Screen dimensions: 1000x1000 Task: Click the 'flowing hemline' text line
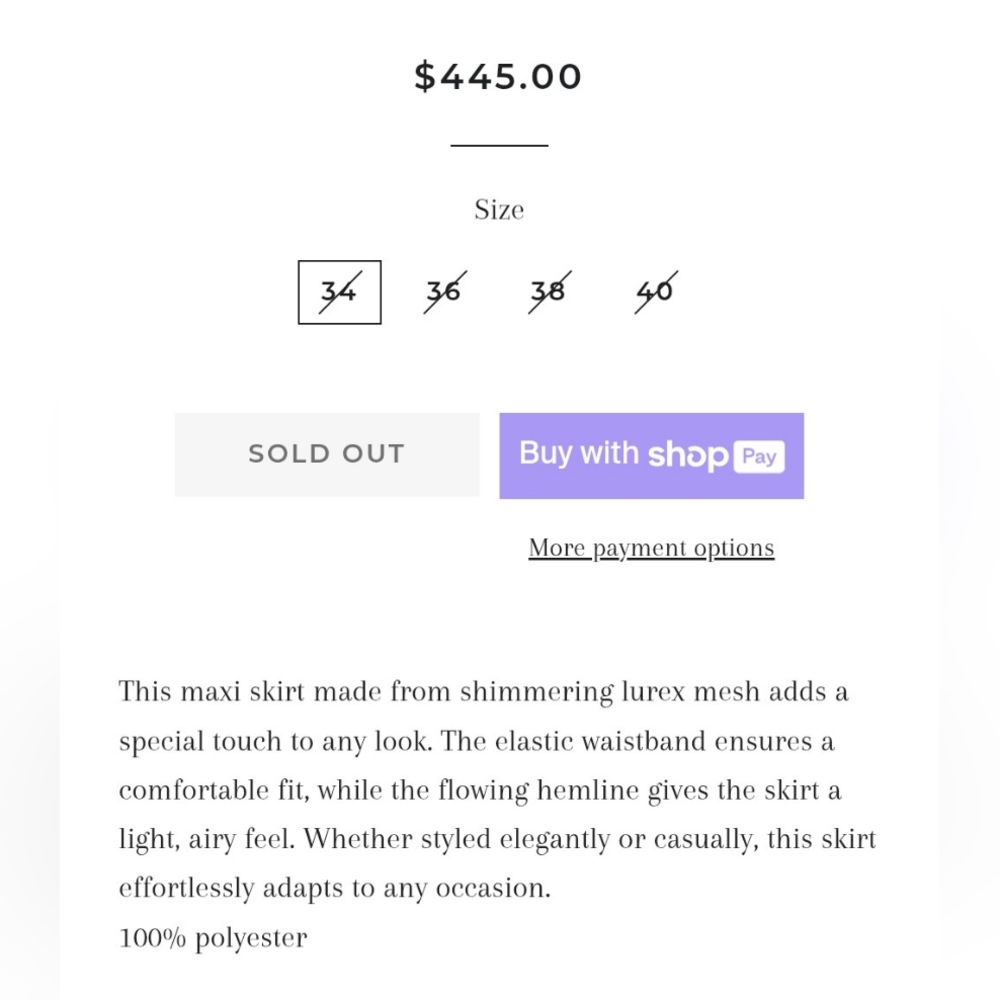(x=480, y=791)
